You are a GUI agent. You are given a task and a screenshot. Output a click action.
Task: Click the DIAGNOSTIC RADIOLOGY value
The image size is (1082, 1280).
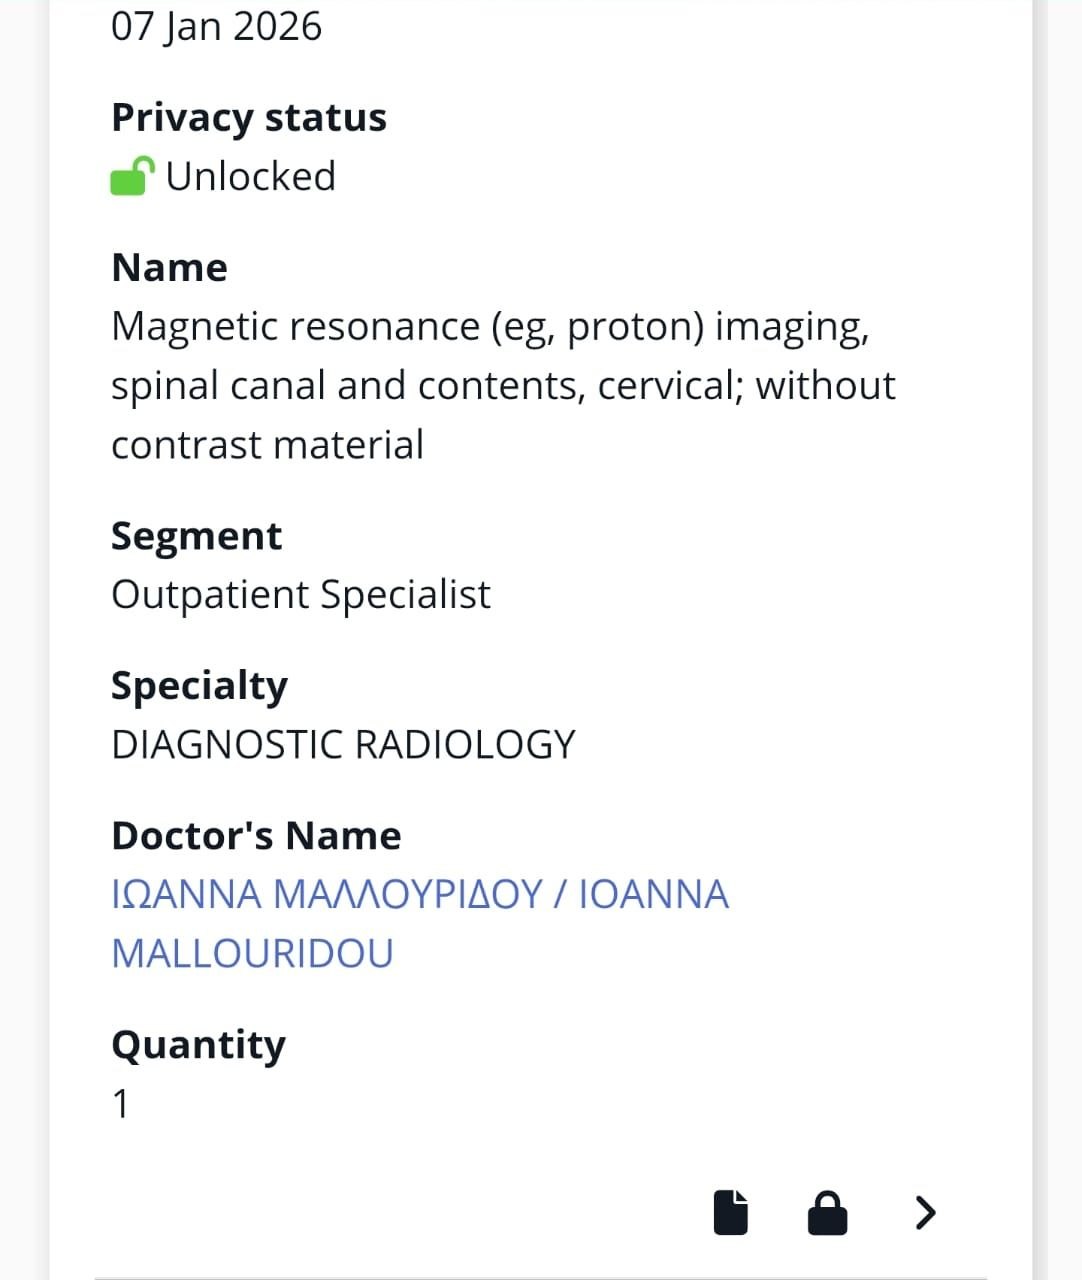pos(343,745)
